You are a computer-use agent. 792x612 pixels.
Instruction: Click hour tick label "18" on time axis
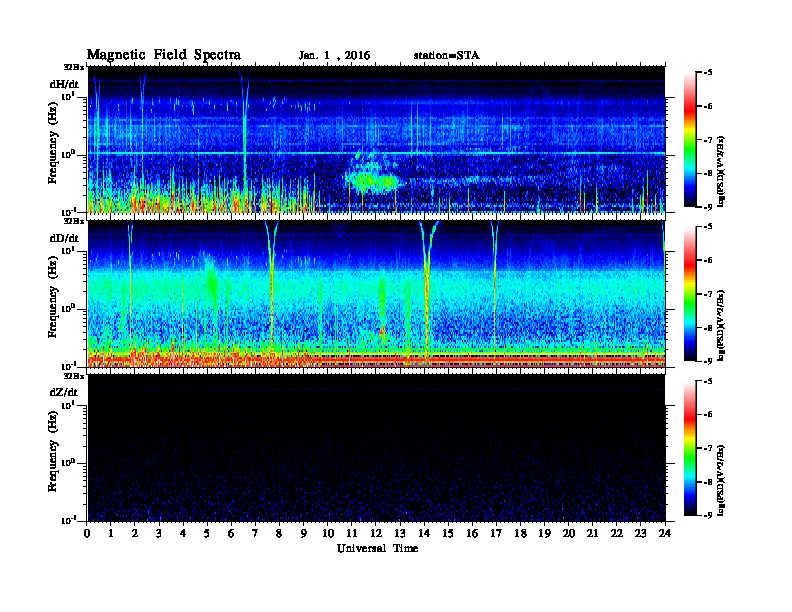tap(520, 533)
